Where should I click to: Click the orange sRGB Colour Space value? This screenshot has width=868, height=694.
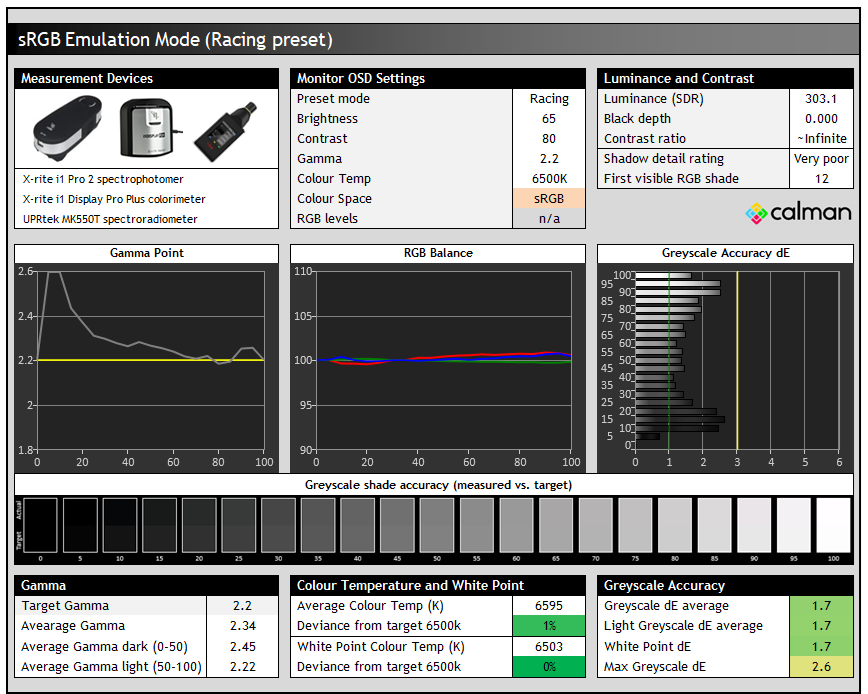(x=548, y=198)
